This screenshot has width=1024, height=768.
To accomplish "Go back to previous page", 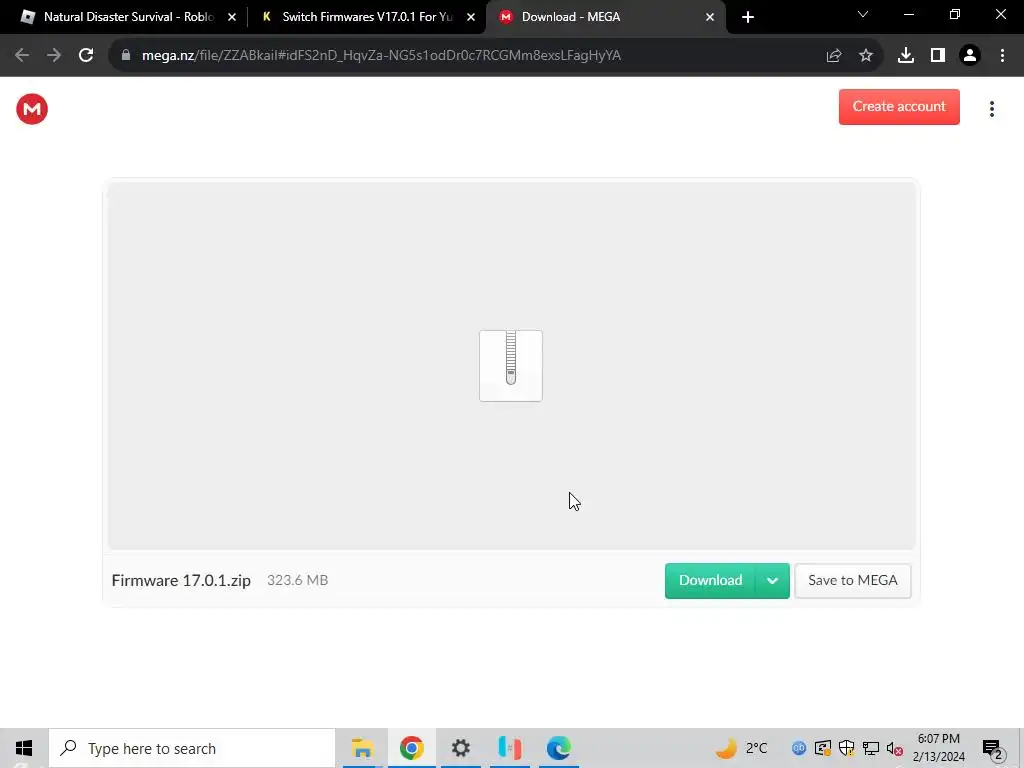I will (22, 56).
